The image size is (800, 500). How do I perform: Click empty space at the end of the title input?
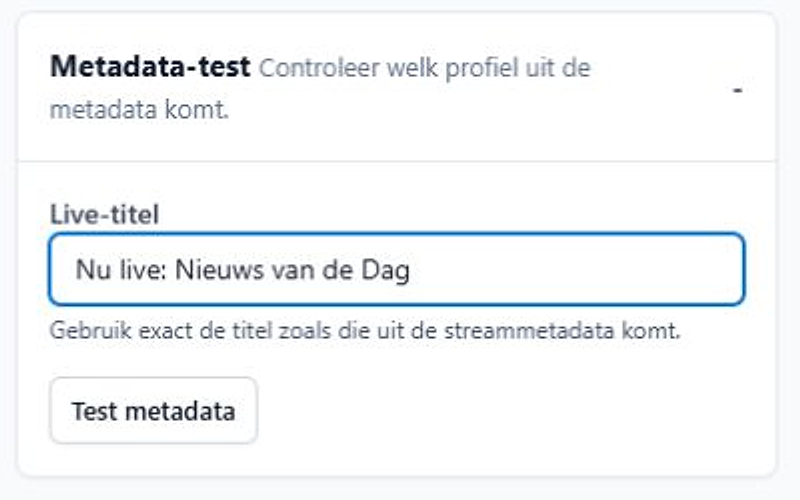click(577, 269)
